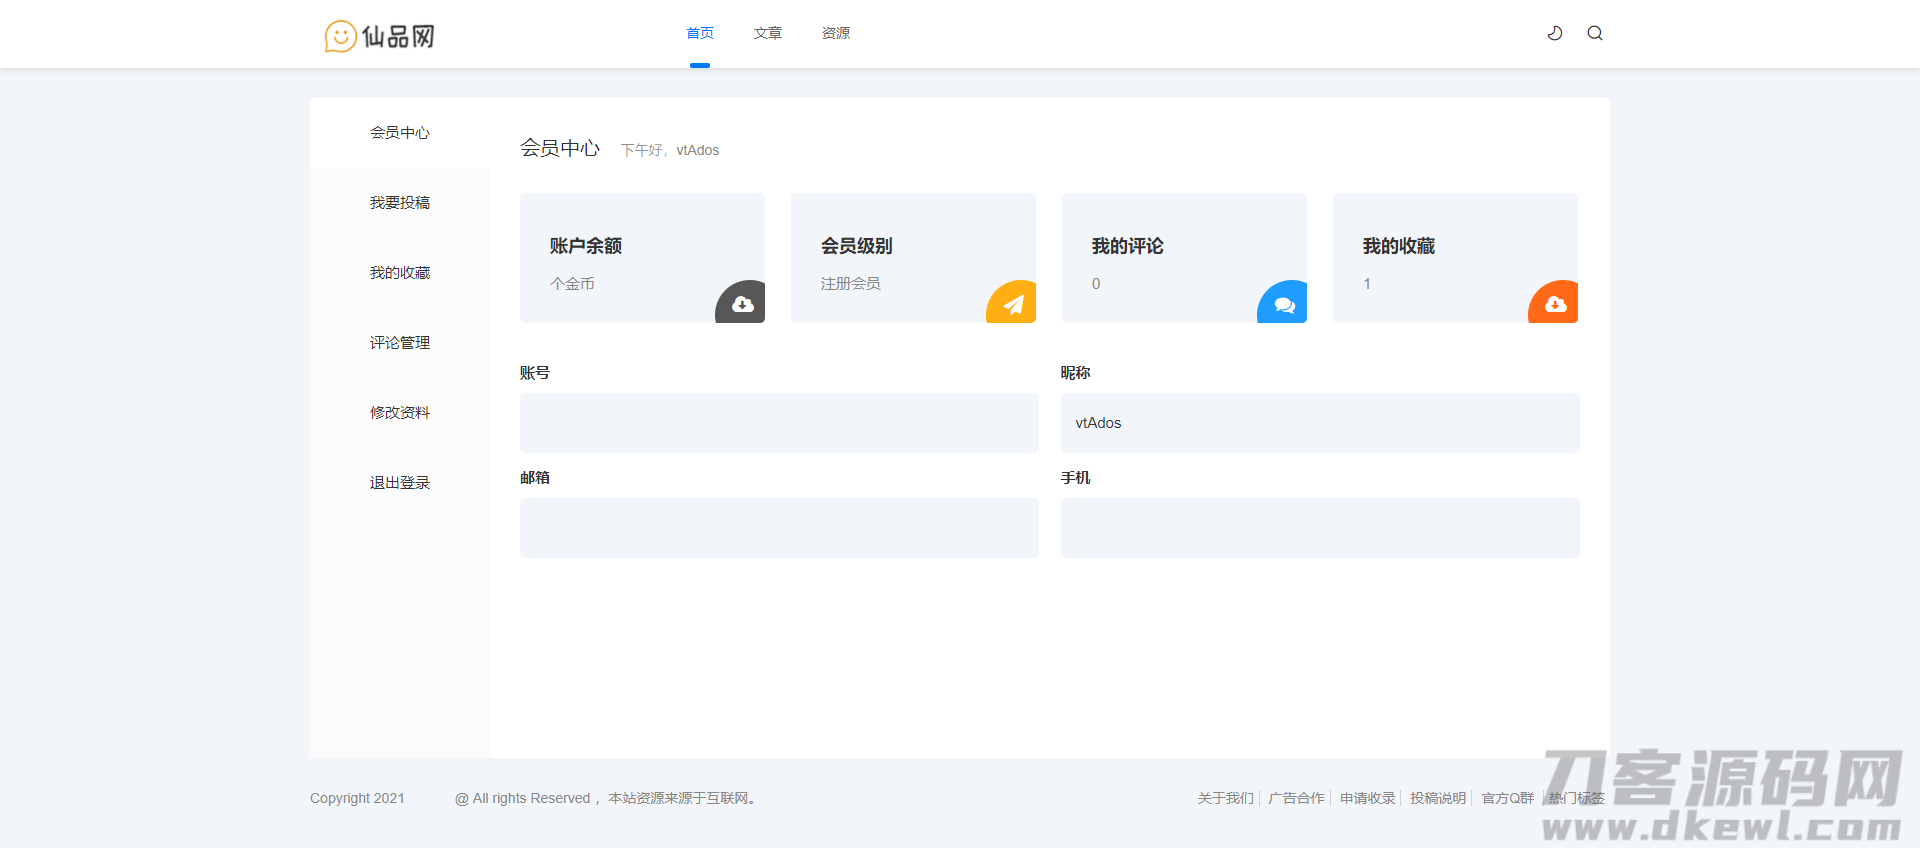1920x848 pixels.
Task: Go to 评论管理 in the sidebar
Action: click(x=400, y=343)
